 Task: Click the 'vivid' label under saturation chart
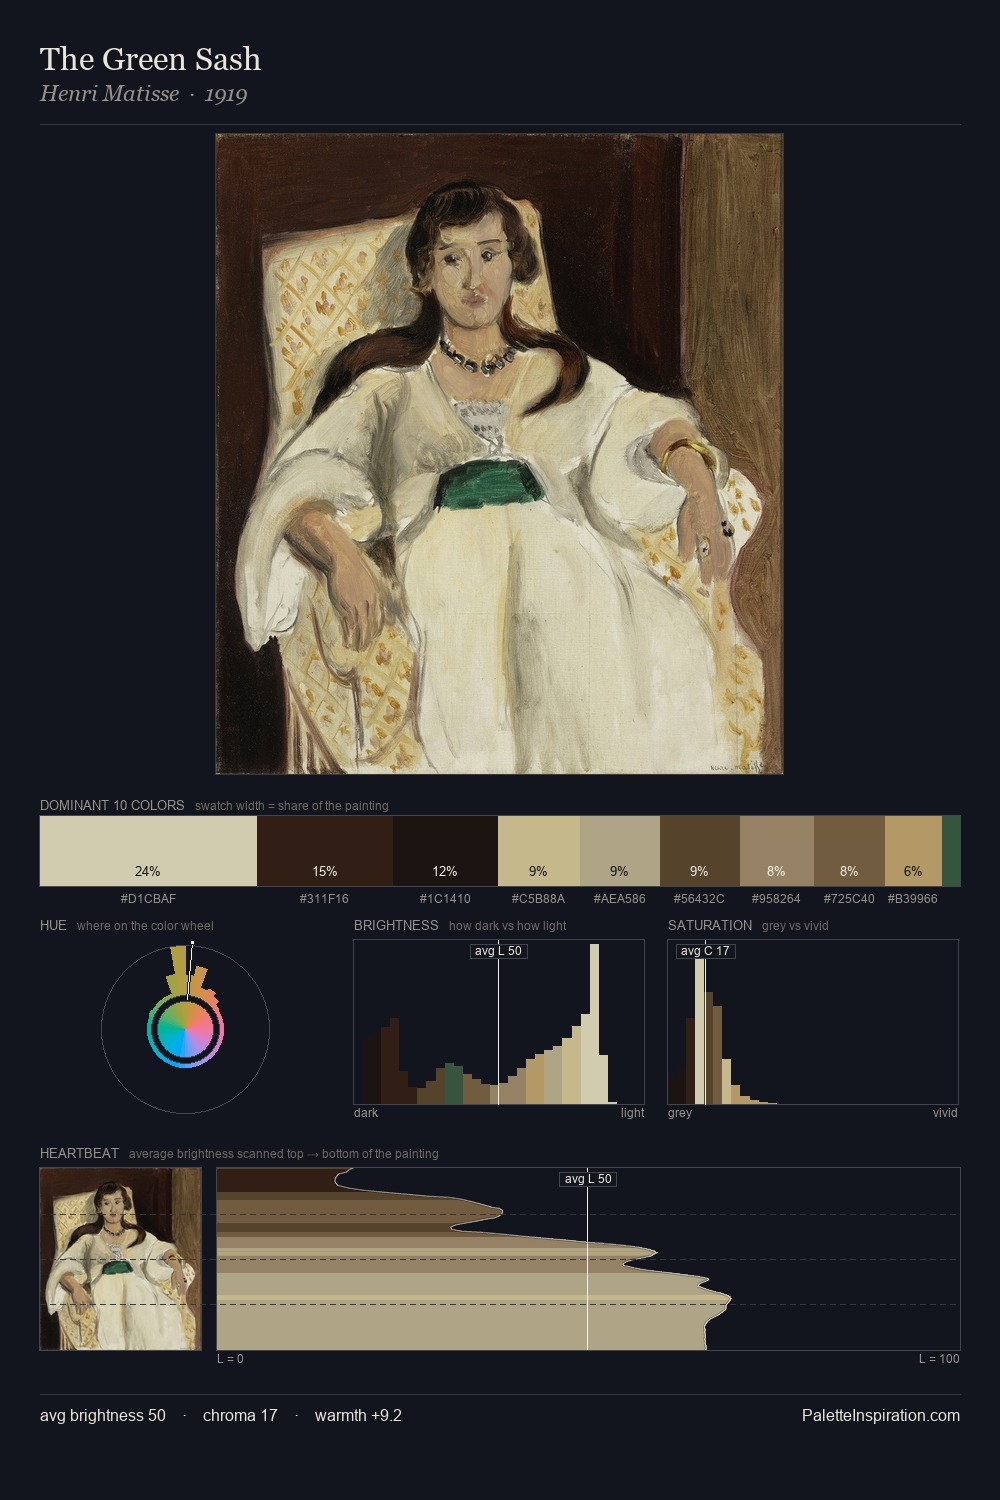tap(945, 1113)
